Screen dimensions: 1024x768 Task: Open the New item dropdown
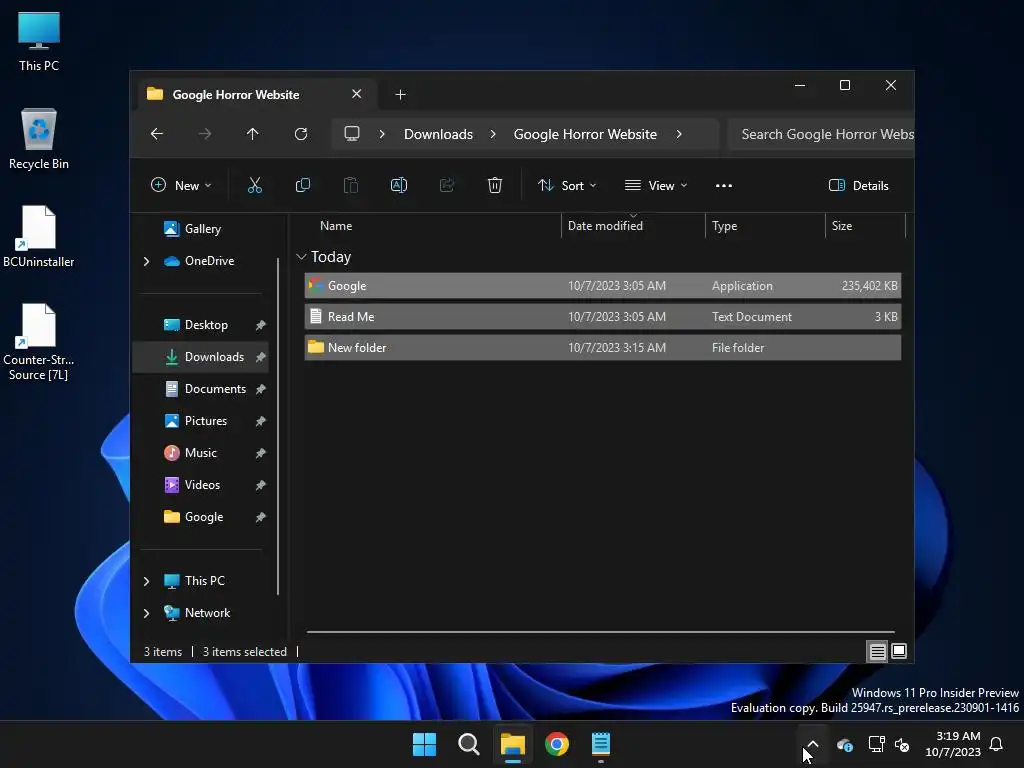[182, 185]
